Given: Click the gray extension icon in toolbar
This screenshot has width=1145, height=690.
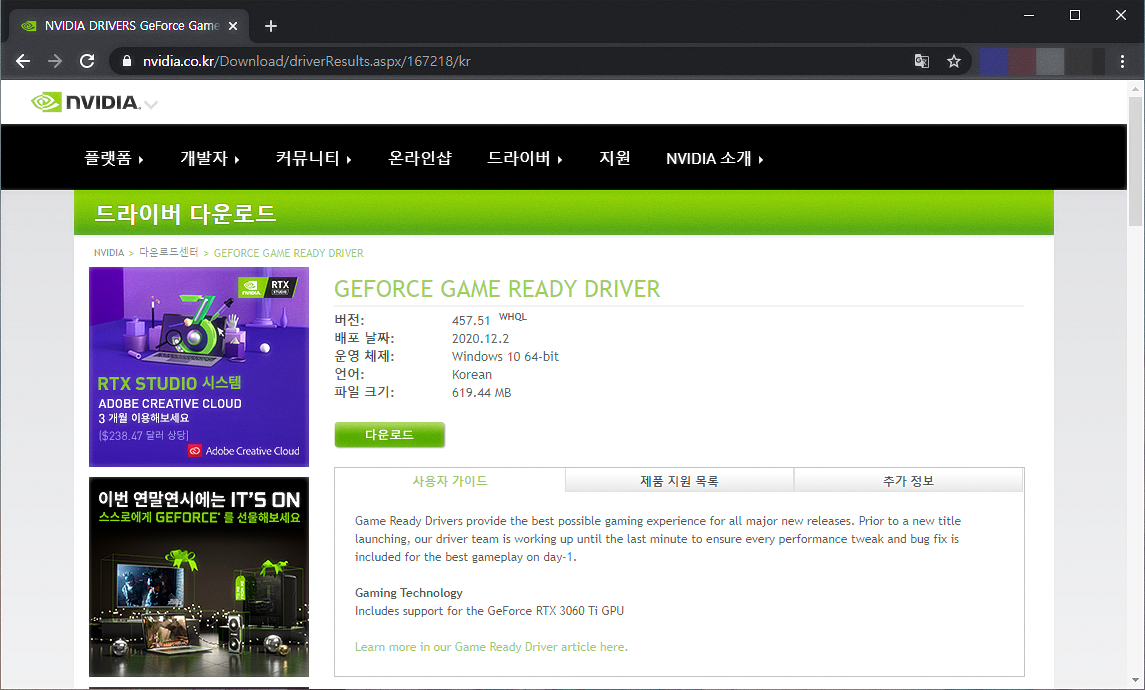Looking at the screenshot, I should [x=1050, y=61].
